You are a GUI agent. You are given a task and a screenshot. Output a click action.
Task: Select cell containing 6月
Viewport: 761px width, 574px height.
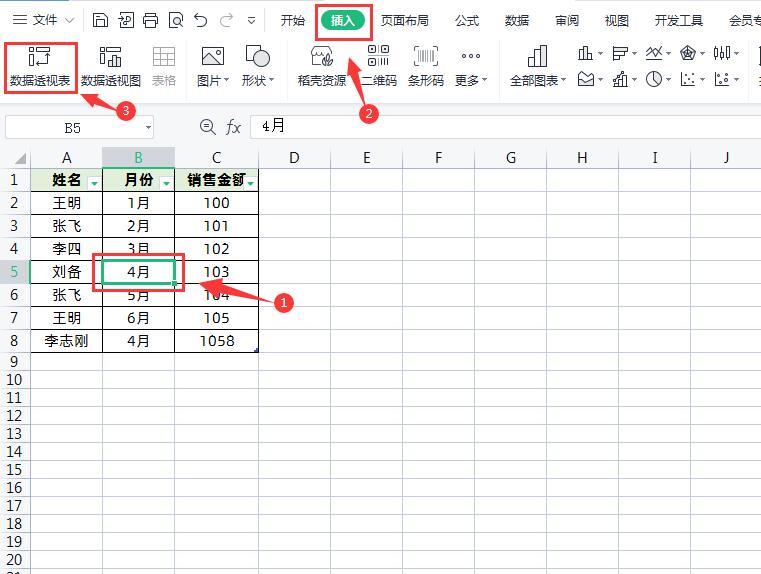click(138, 318)
